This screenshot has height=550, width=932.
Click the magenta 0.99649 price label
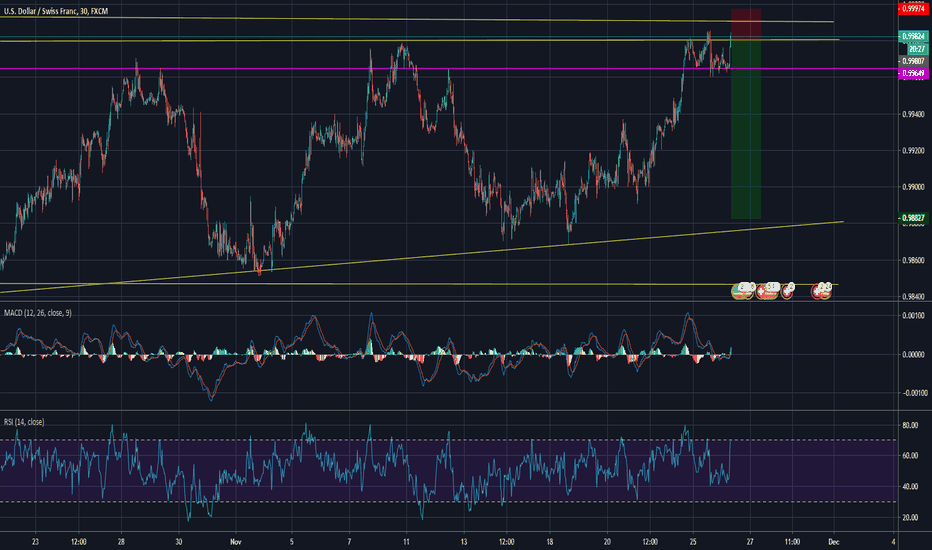912,72
